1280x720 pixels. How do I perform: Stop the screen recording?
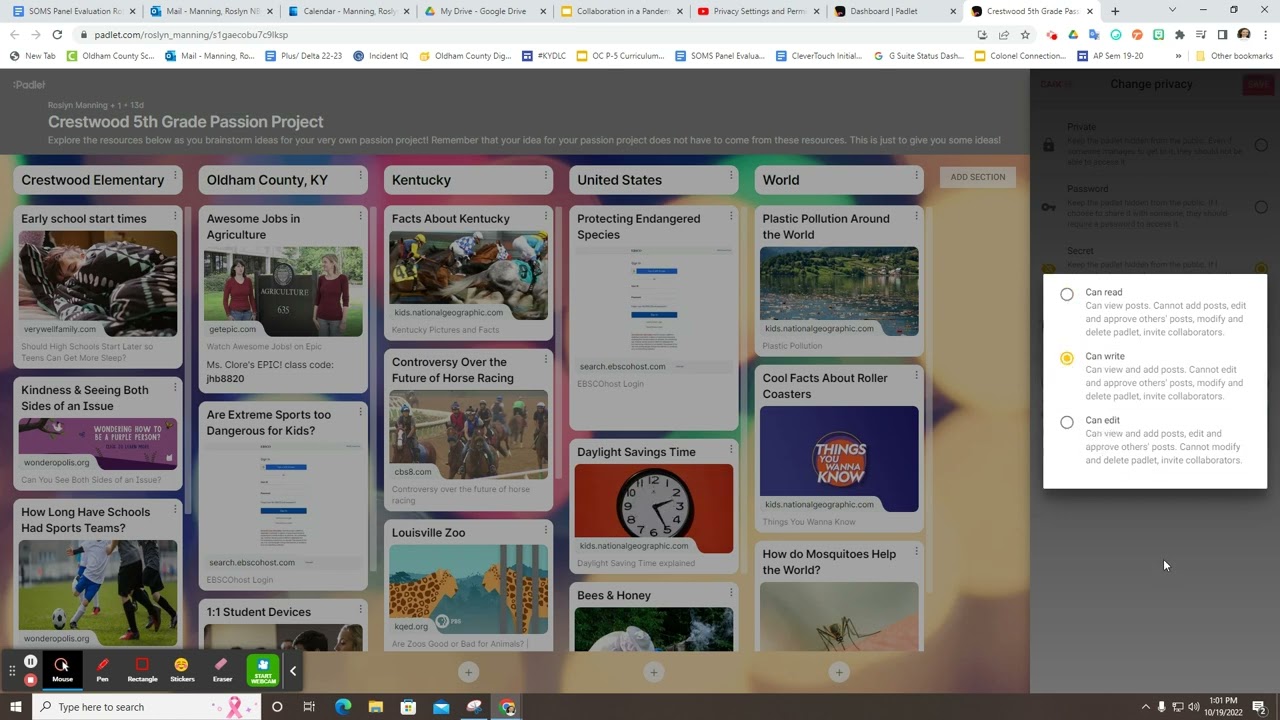coord(30,680)
